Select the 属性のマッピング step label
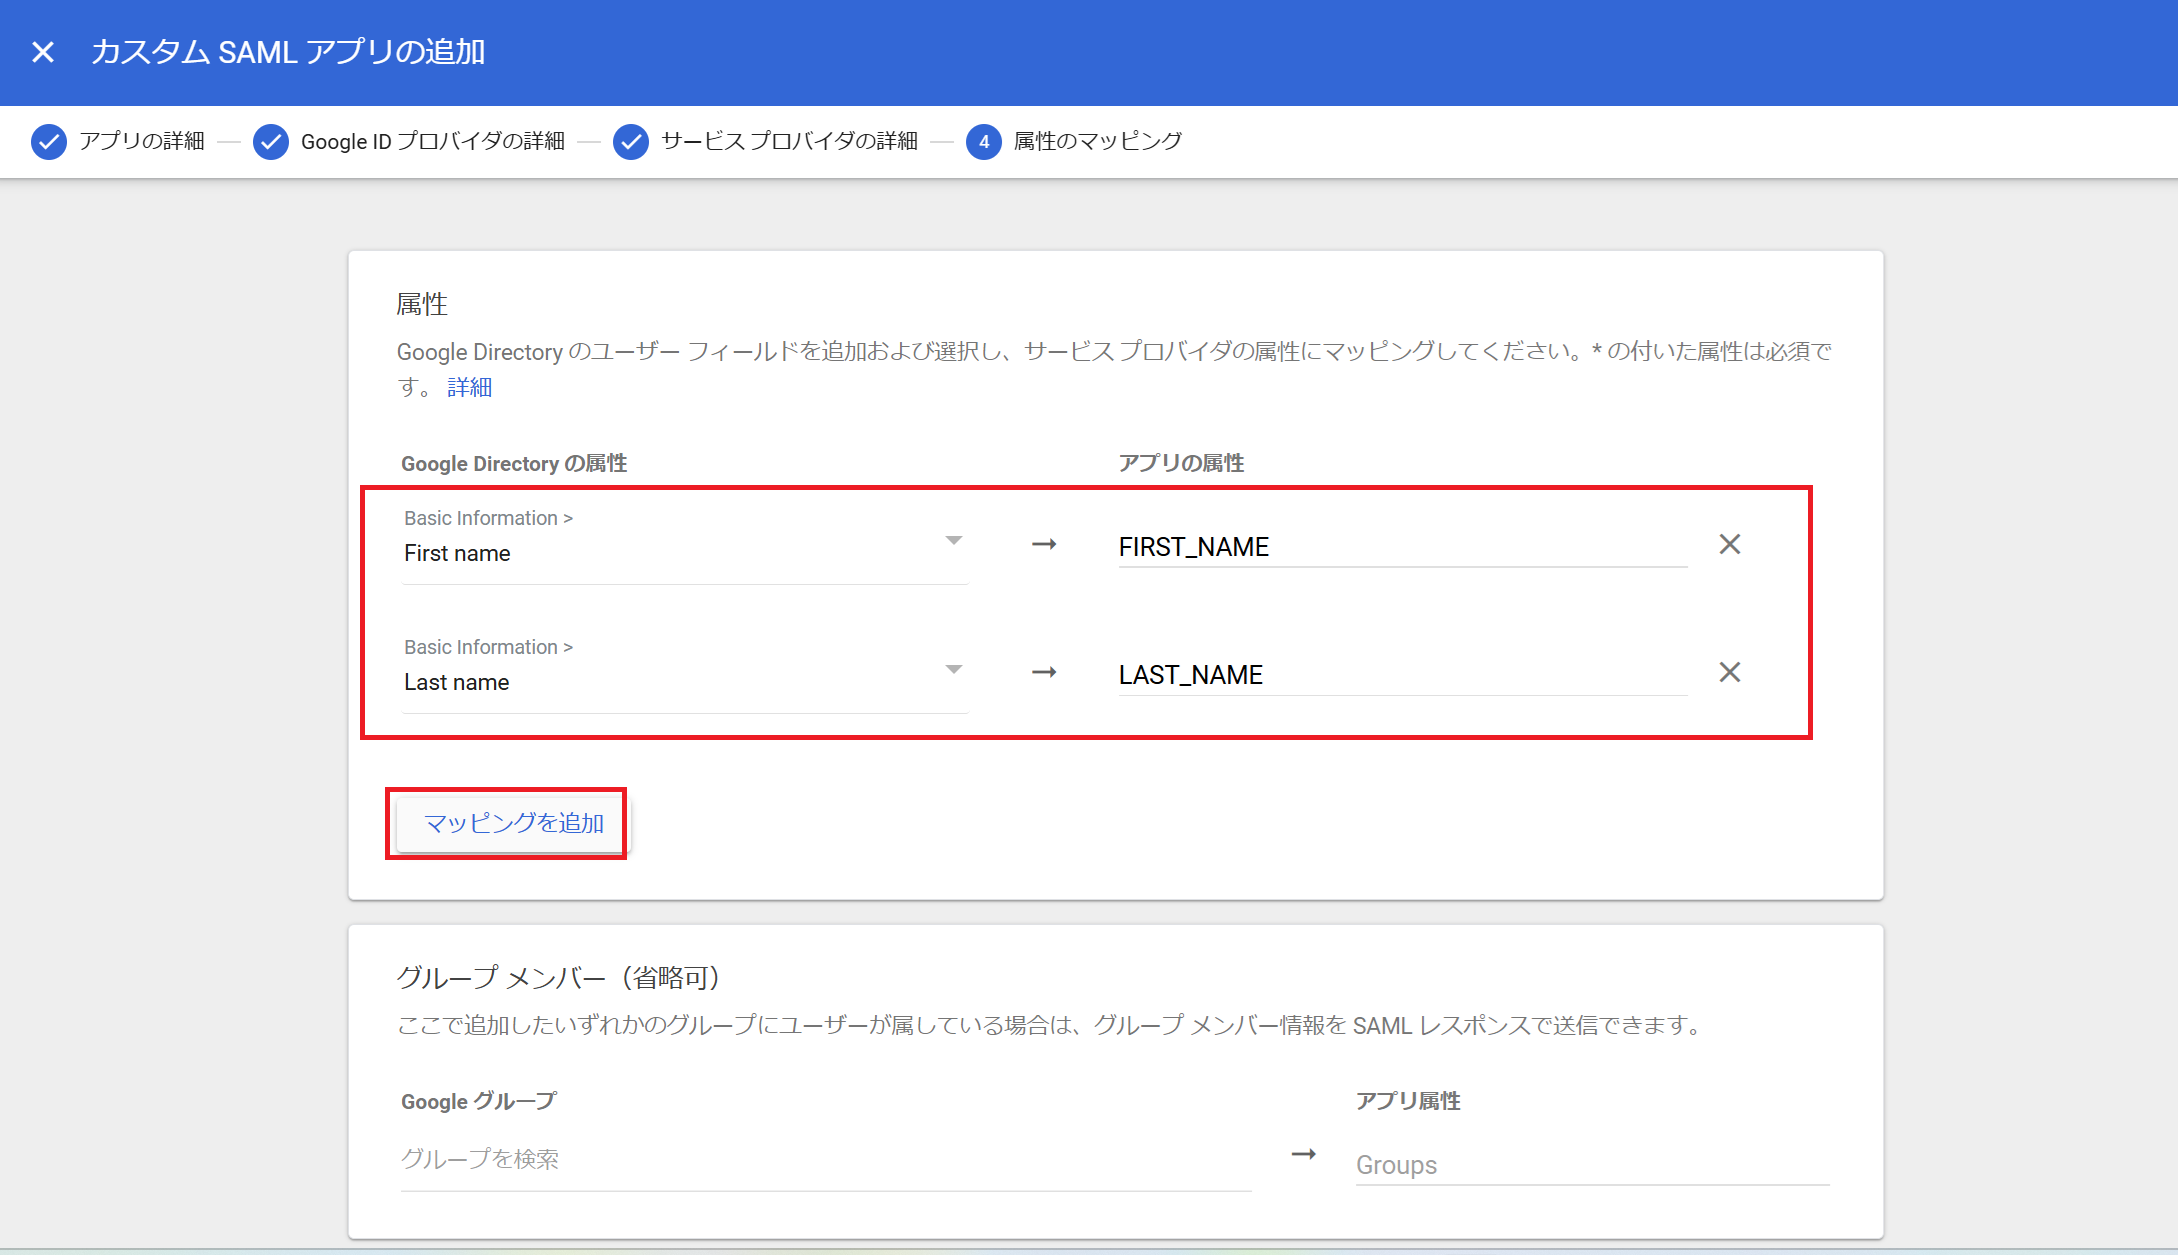 pos(1097,142)
